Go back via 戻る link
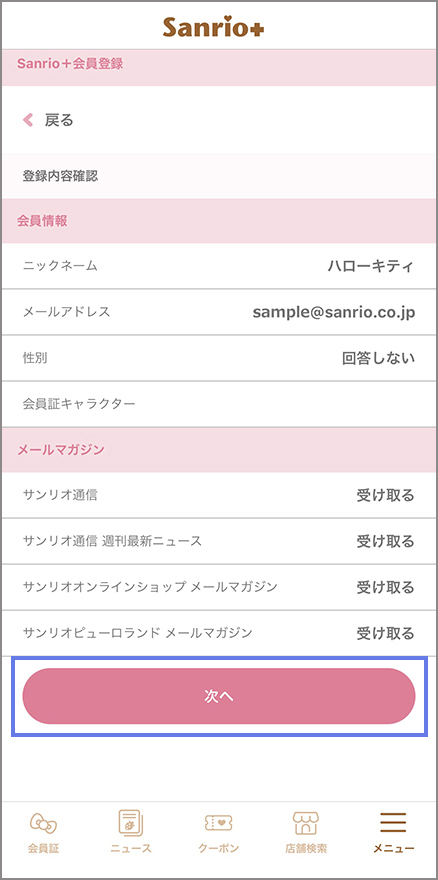Image resolution: width=438 pixels, height=880 pixels. 59,120
